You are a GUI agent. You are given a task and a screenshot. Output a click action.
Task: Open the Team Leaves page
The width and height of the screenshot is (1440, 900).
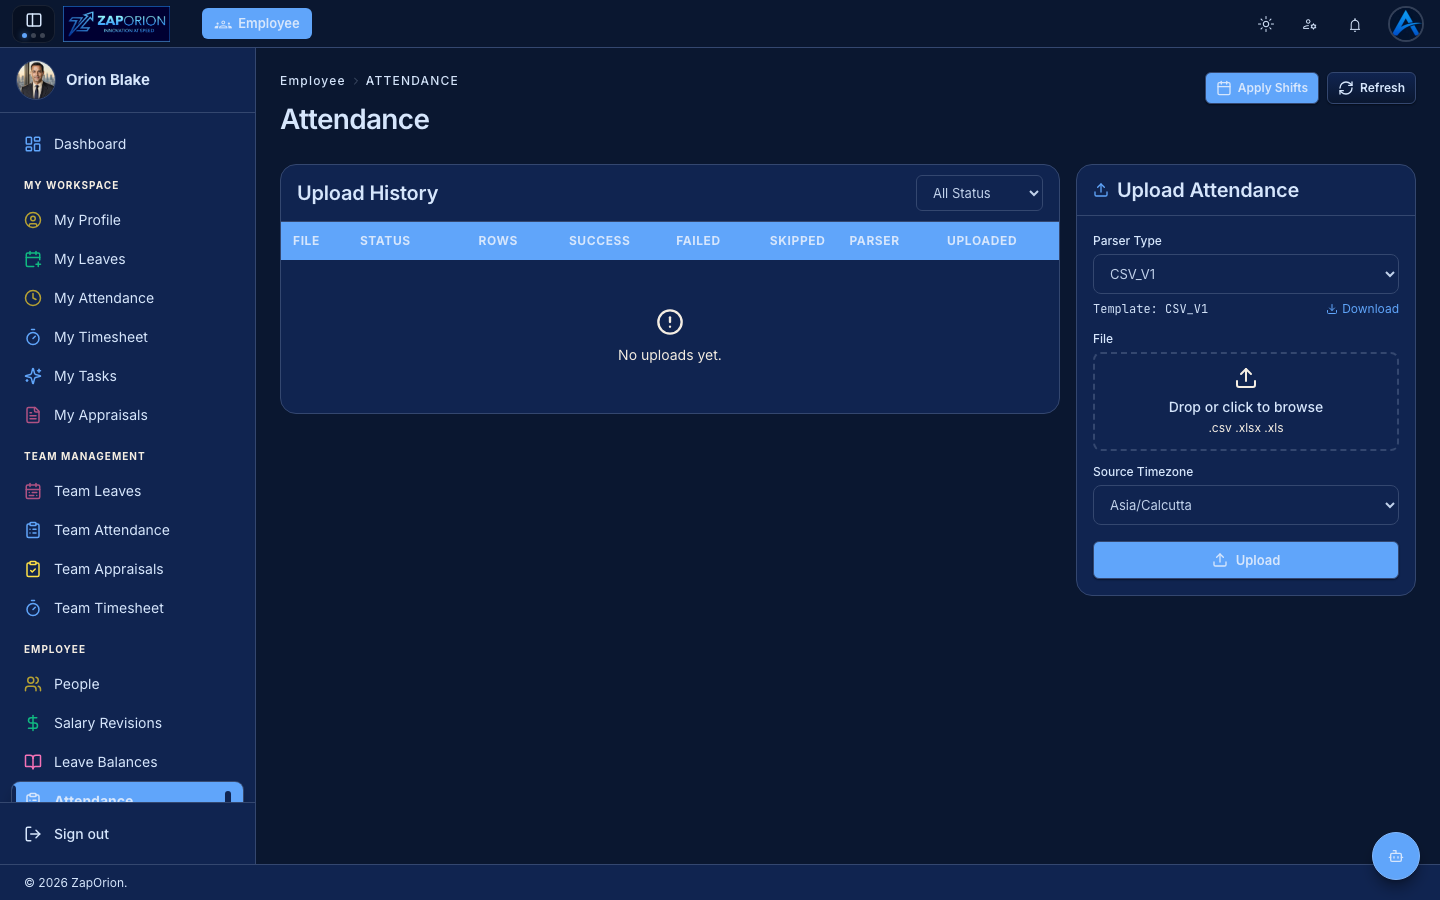coord(127,491)
